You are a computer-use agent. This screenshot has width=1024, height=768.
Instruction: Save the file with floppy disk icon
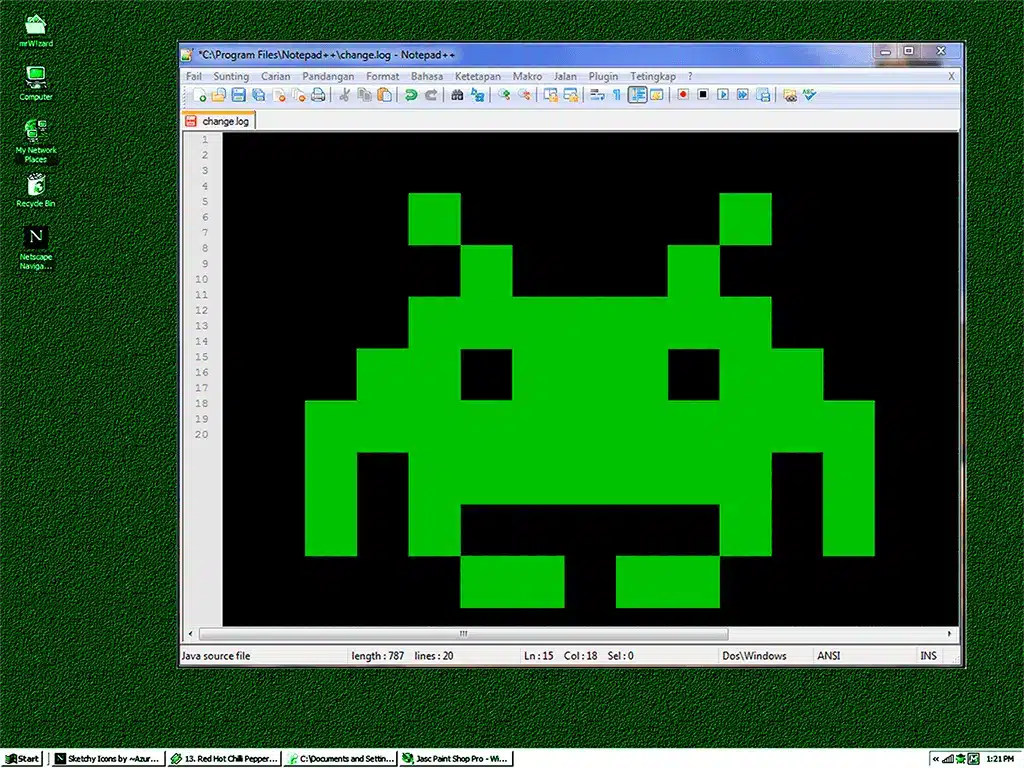click(238, 95)
